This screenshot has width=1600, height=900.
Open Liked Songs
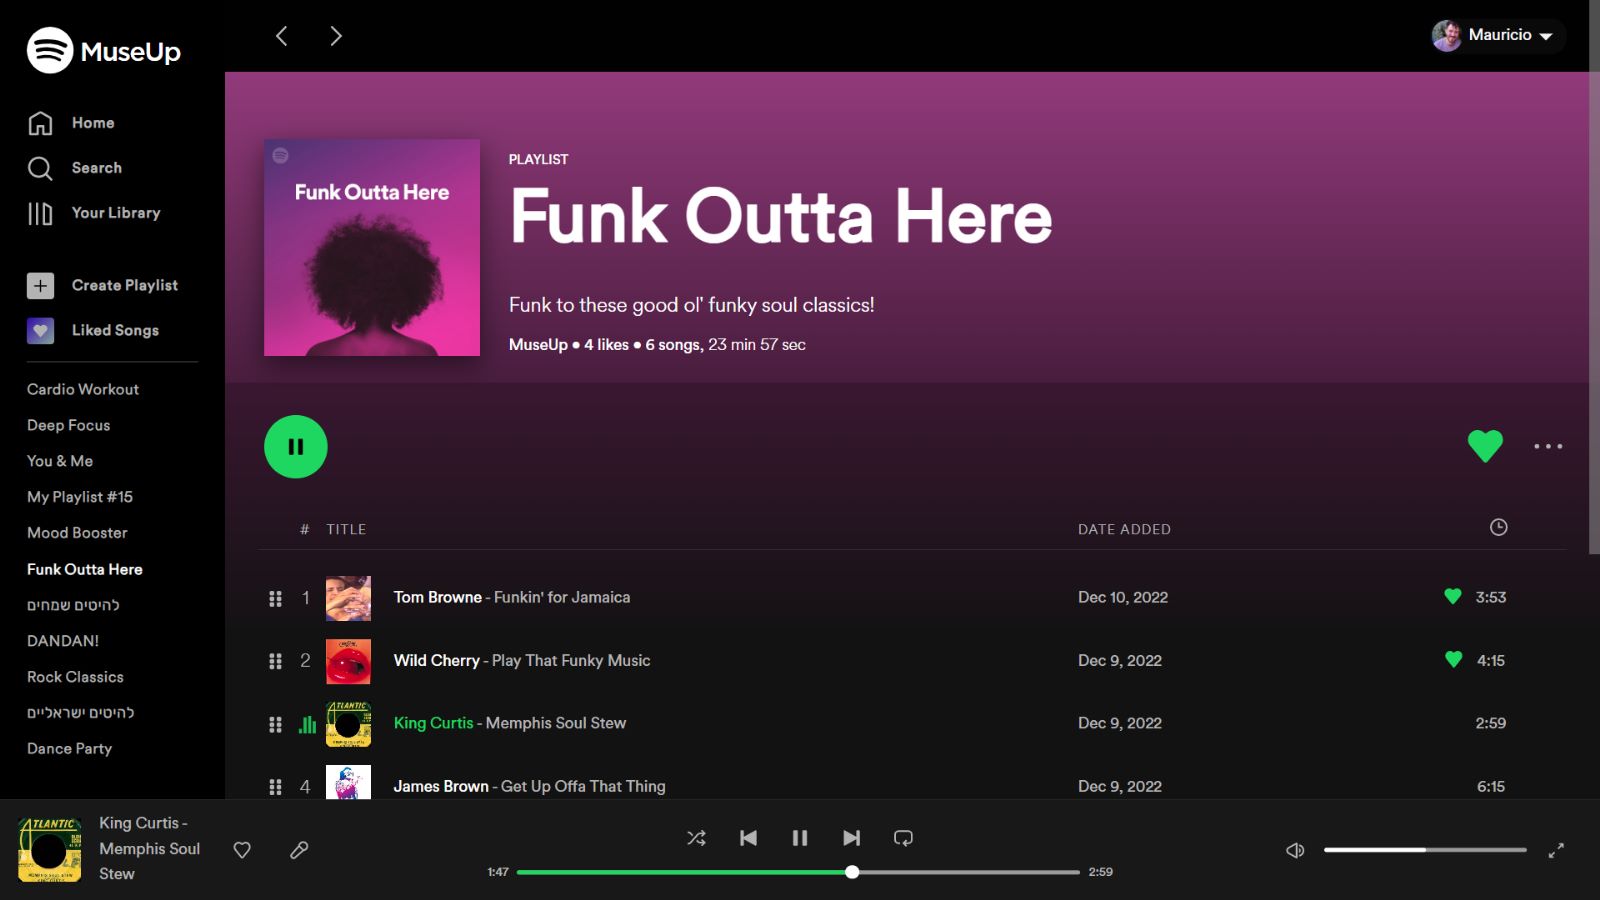point(93,330)
